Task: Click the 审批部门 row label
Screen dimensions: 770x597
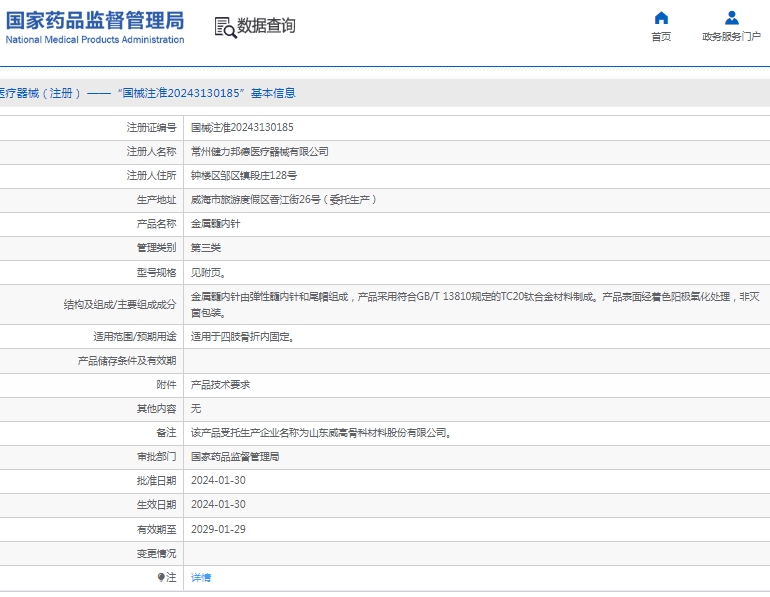Action: pos(156,457)
